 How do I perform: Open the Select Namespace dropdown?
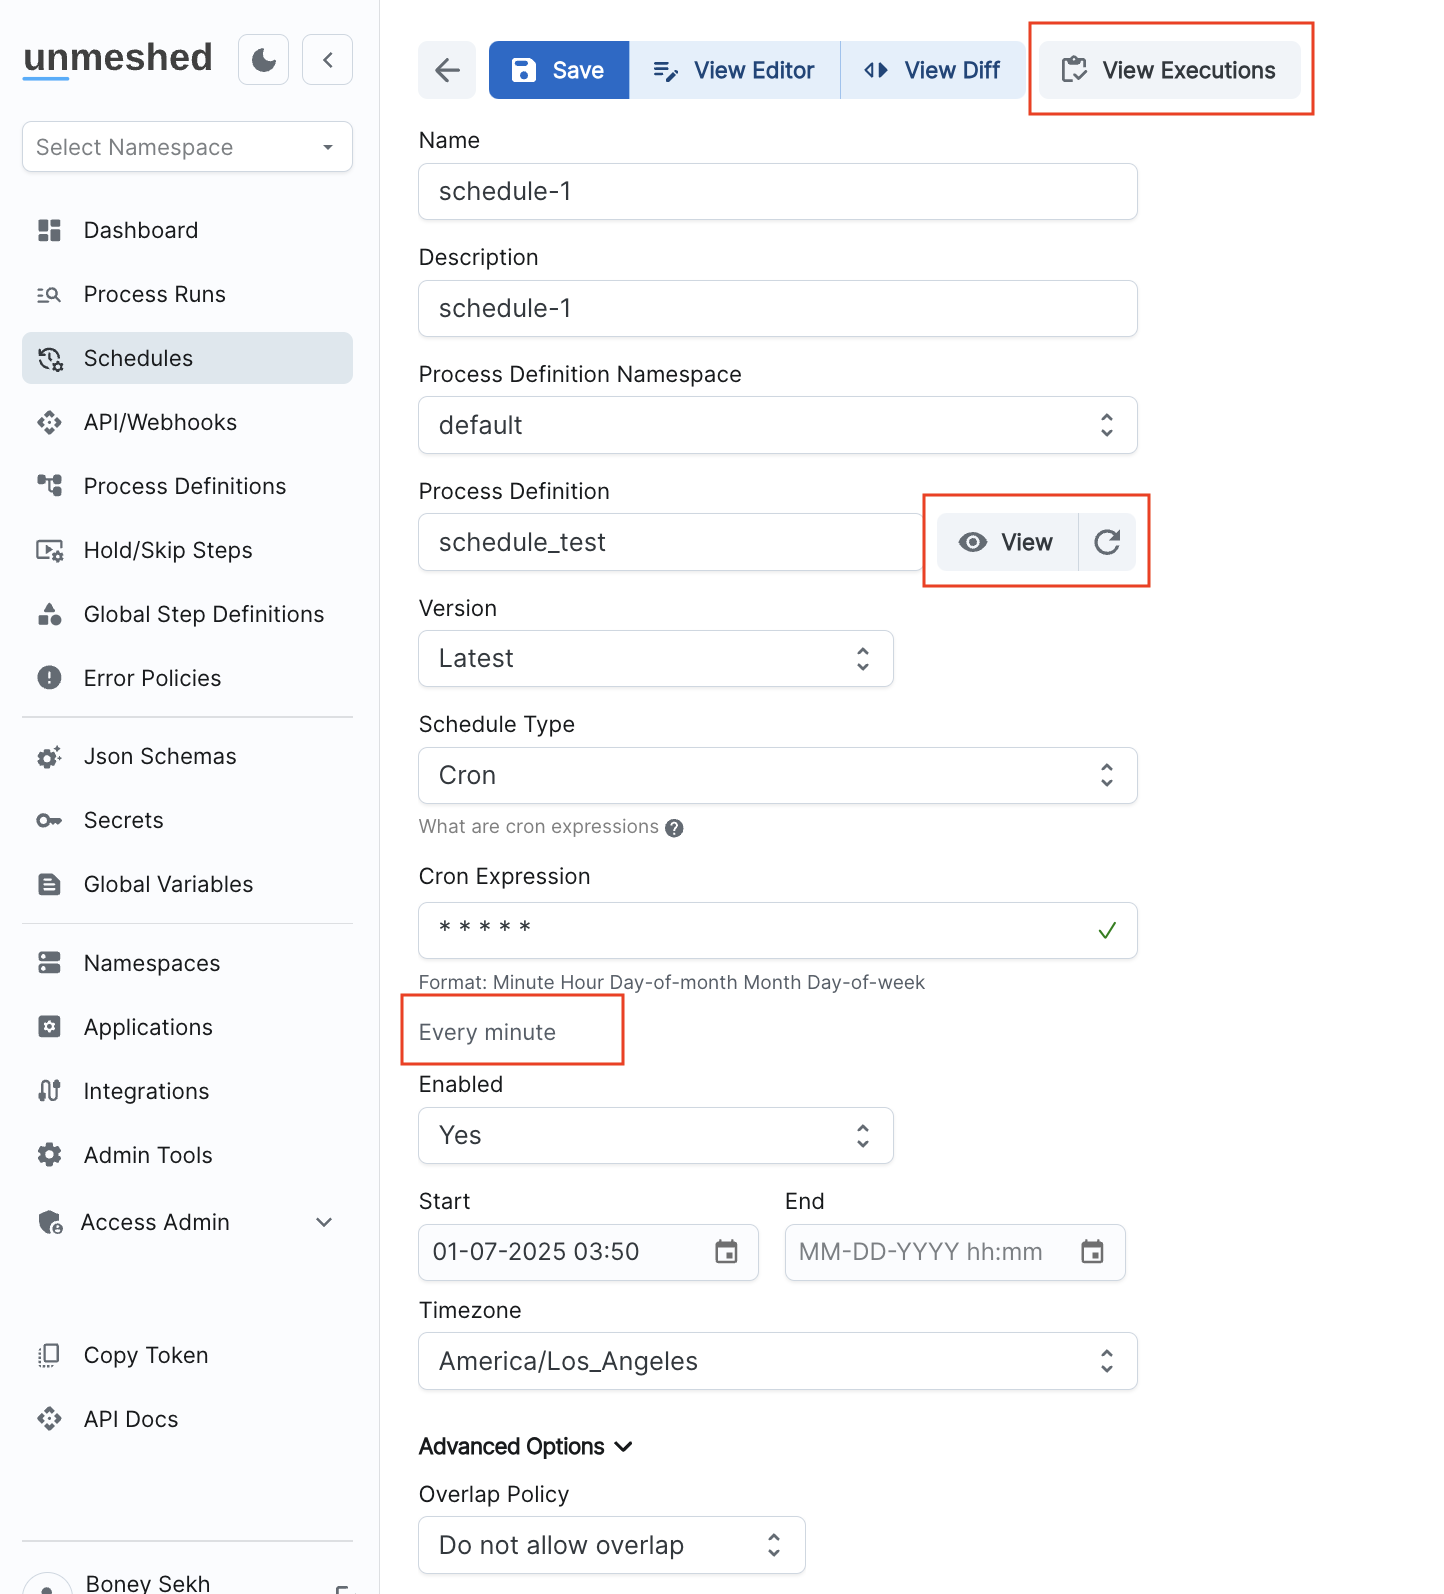(187, 147)
